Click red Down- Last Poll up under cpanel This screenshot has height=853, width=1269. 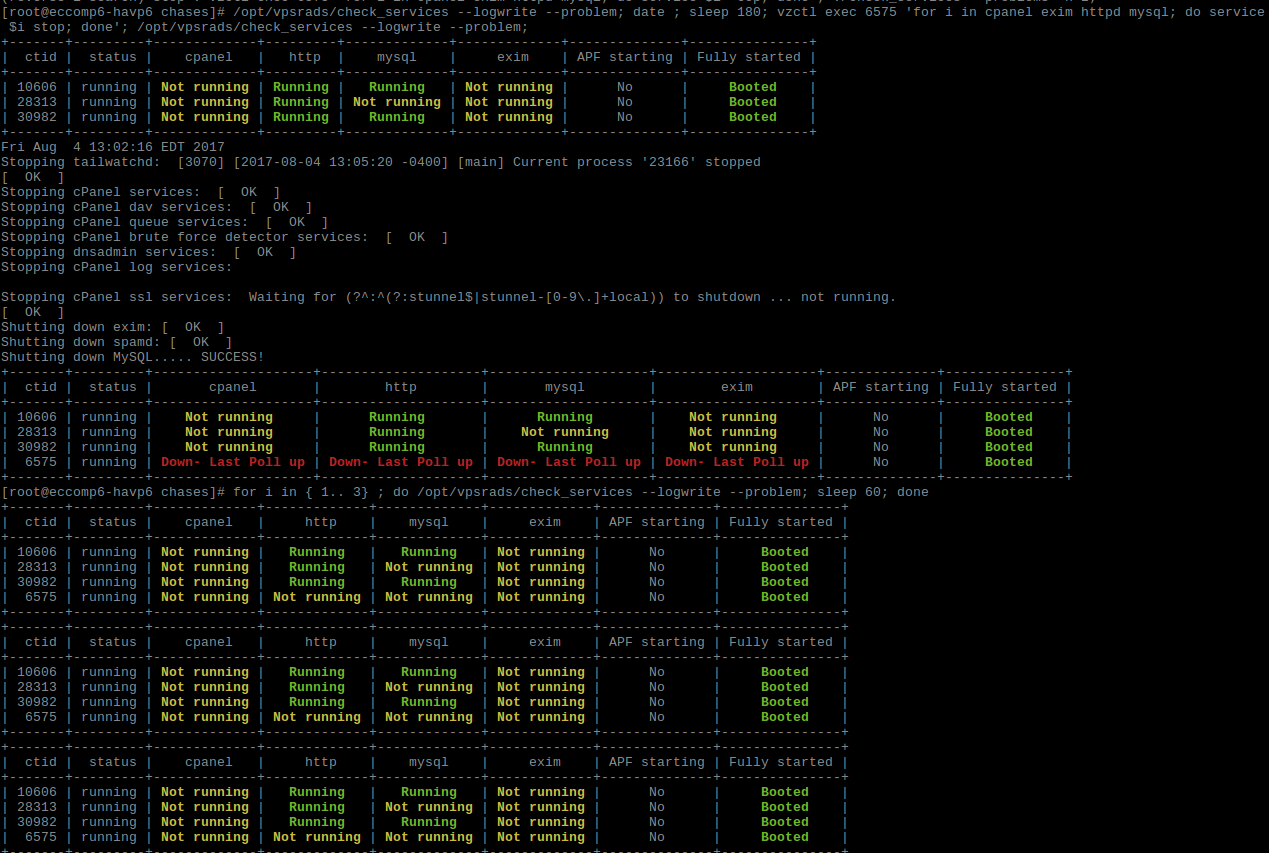[232, 462]
